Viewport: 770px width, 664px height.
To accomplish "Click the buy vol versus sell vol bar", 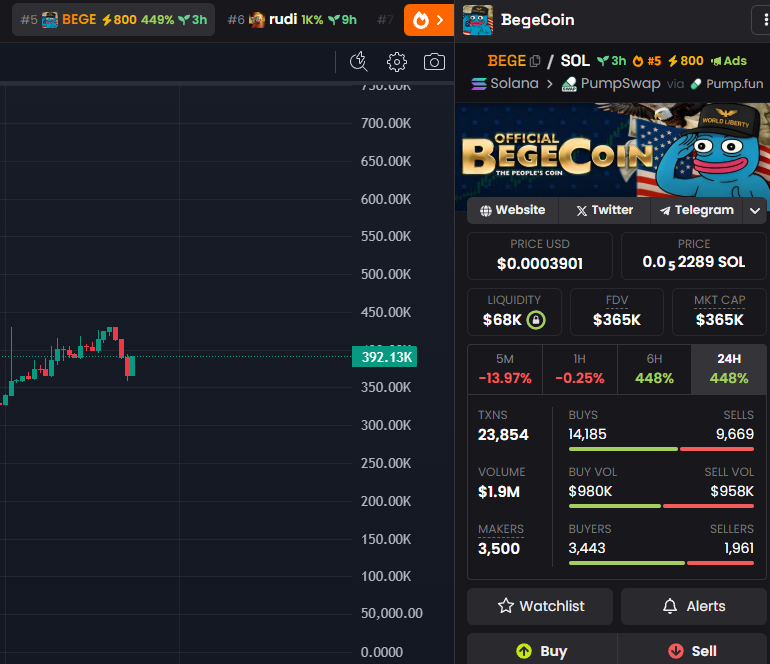I will 661,506.
